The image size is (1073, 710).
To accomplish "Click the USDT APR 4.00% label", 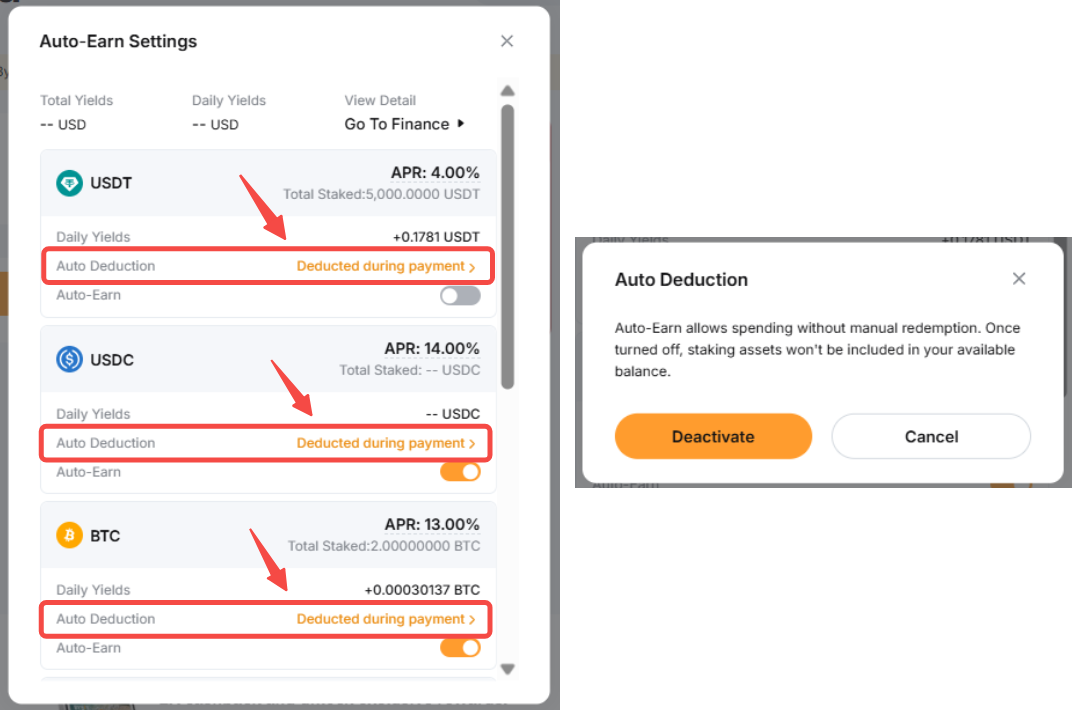I will click(435, 173).
